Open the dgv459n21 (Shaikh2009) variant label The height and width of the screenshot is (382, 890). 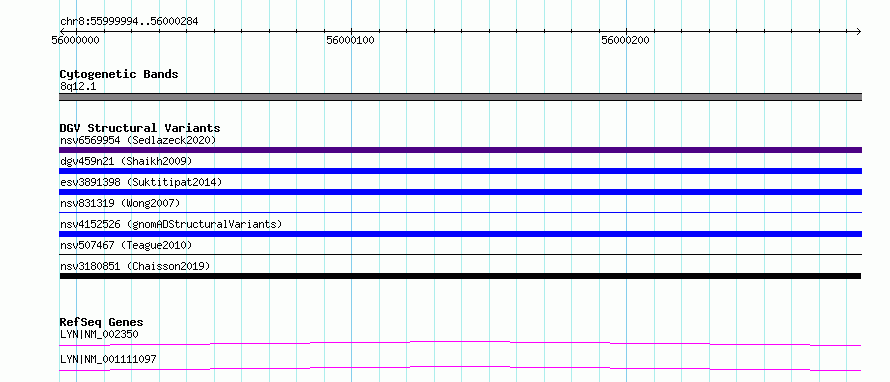click(x=126, y=161)
